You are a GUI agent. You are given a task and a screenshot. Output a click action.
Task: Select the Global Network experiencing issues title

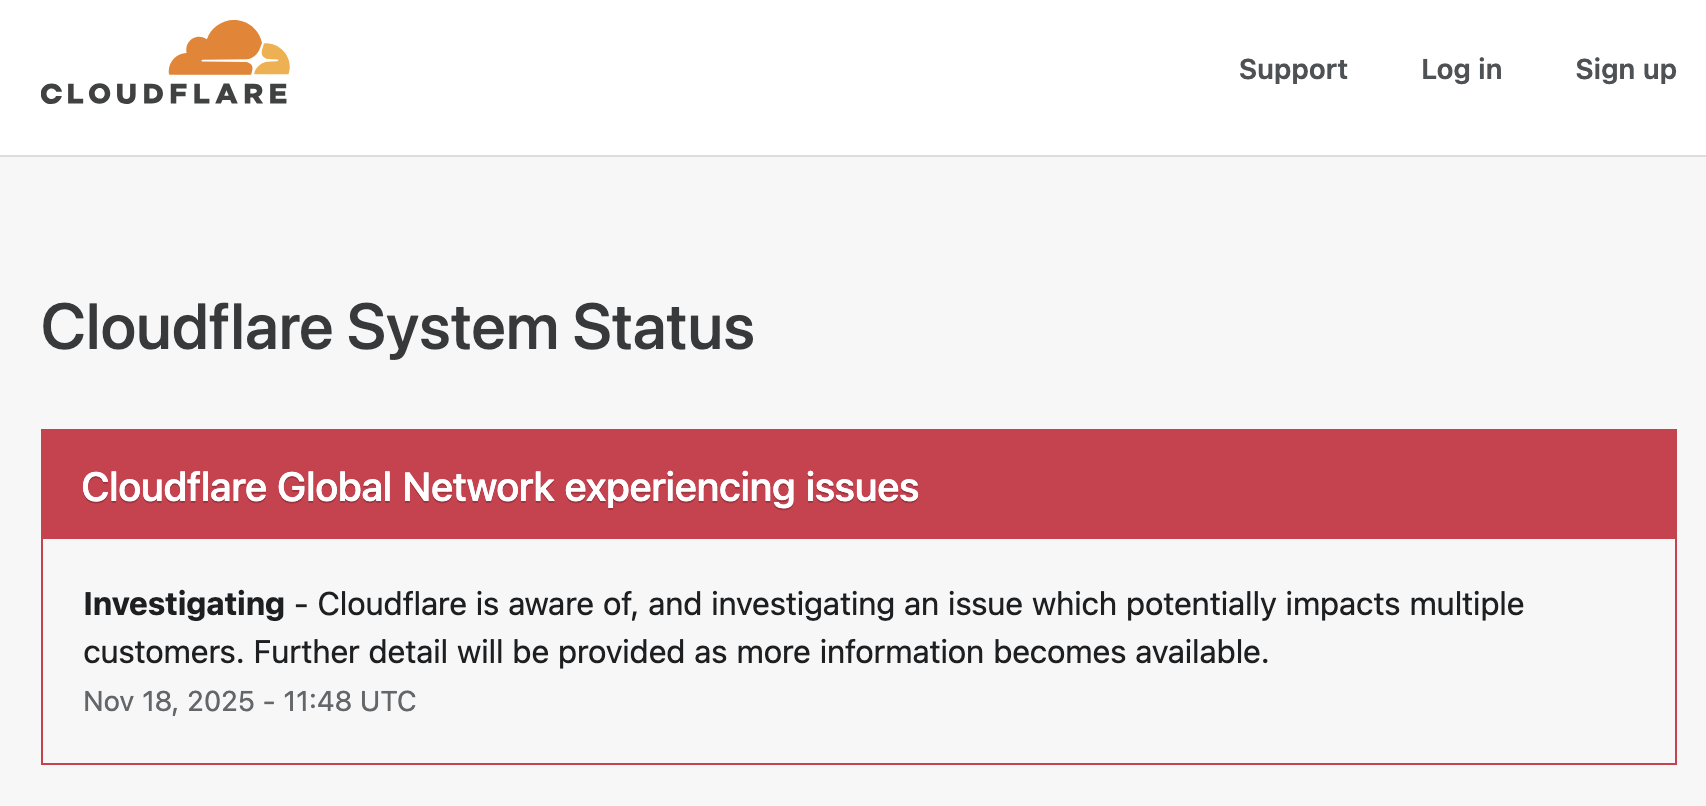click(x=500, y=487)
